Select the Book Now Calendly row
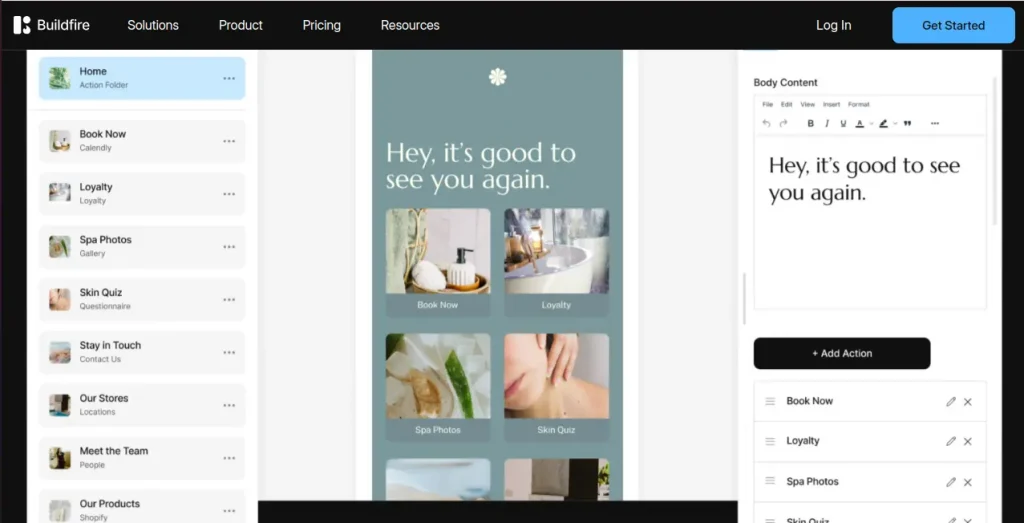The width and height of the screenshot is (1024, 523). click(x=142, y=141)
